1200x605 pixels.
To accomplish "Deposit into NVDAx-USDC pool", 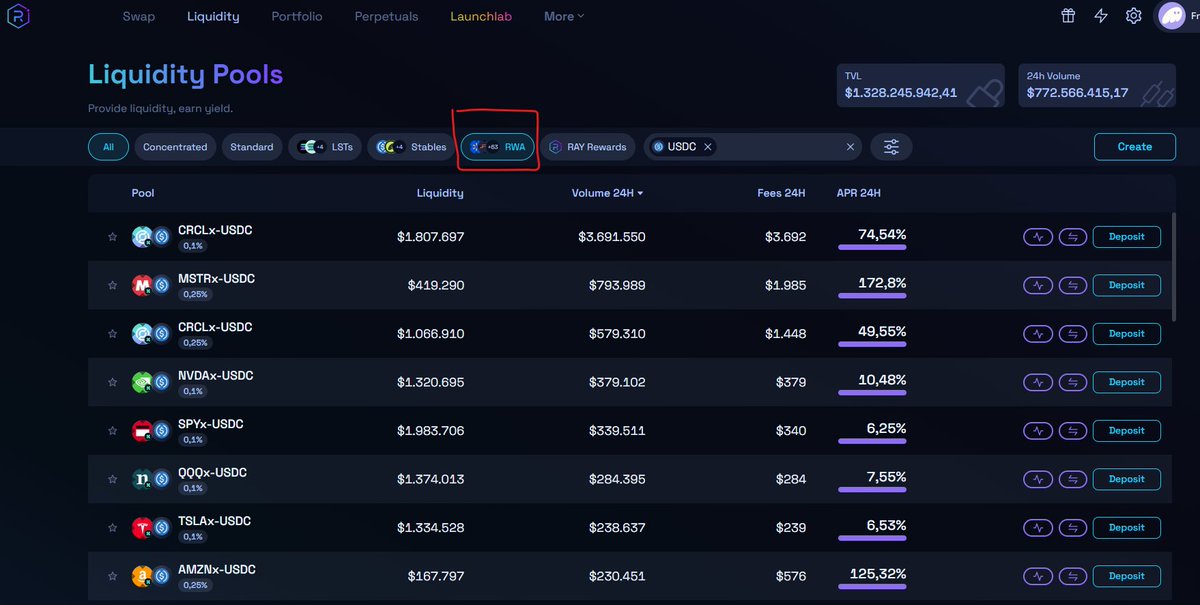I will point(1127,382).
